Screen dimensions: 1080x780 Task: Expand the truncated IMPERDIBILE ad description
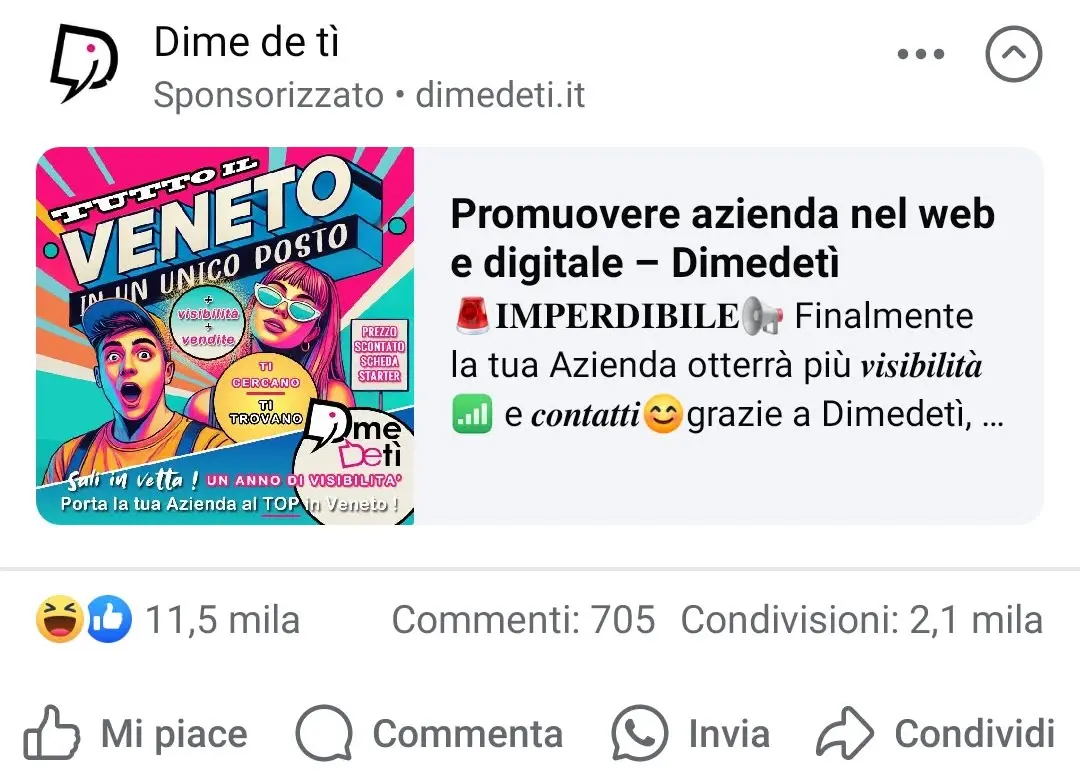(727, 365)
